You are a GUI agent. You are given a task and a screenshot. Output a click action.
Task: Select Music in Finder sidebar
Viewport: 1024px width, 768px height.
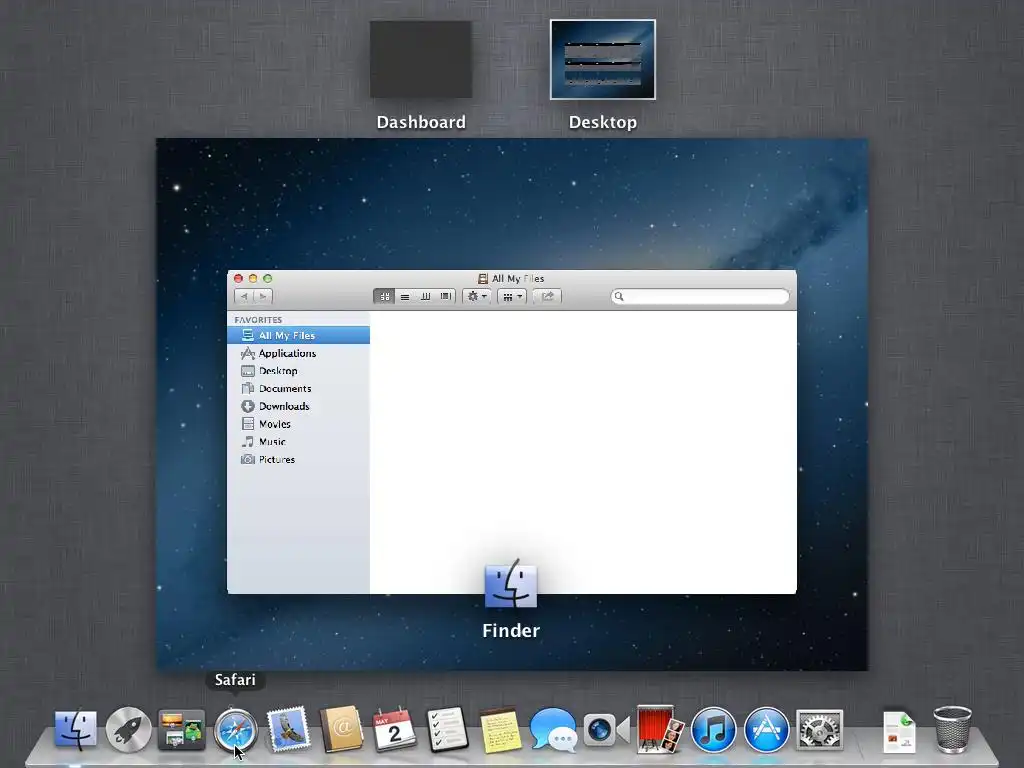(x=298, y=441)
